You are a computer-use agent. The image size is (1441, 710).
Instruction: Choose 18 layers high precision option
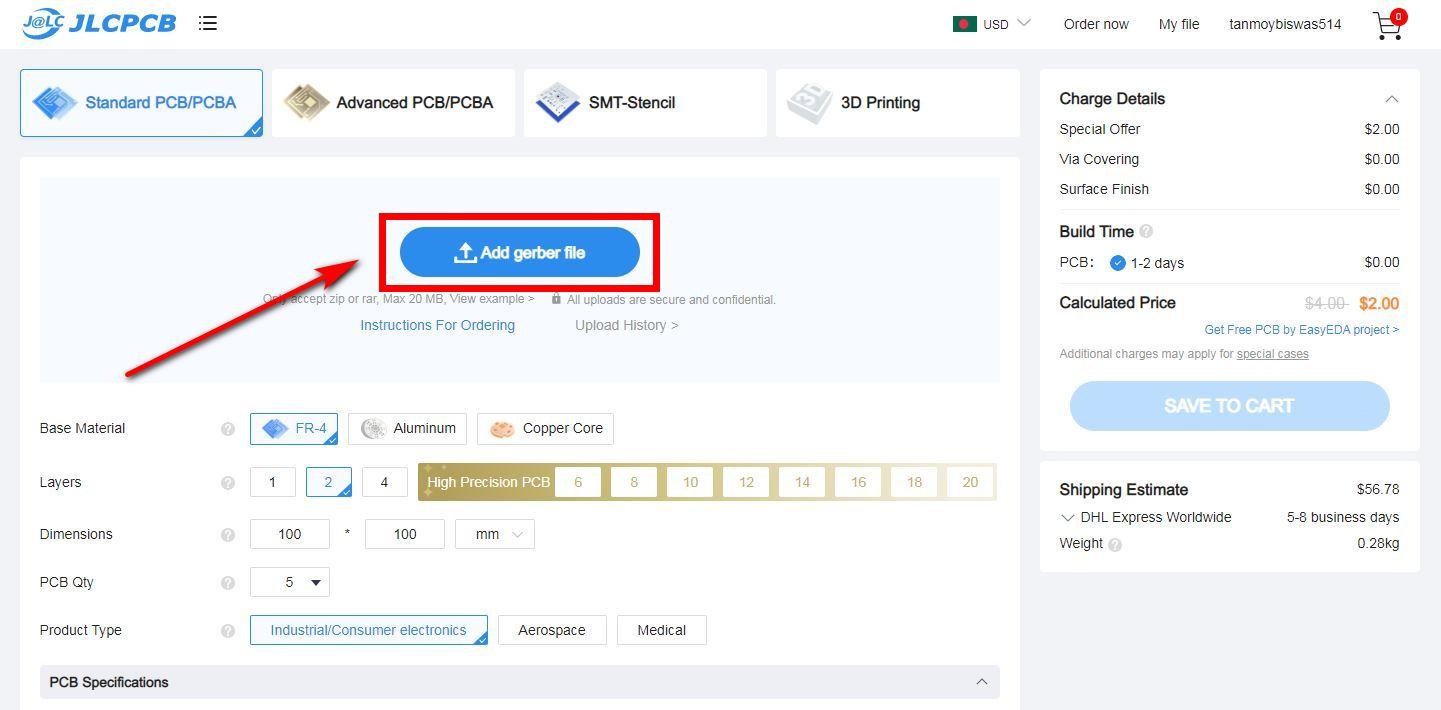click(x=914, y=482)
